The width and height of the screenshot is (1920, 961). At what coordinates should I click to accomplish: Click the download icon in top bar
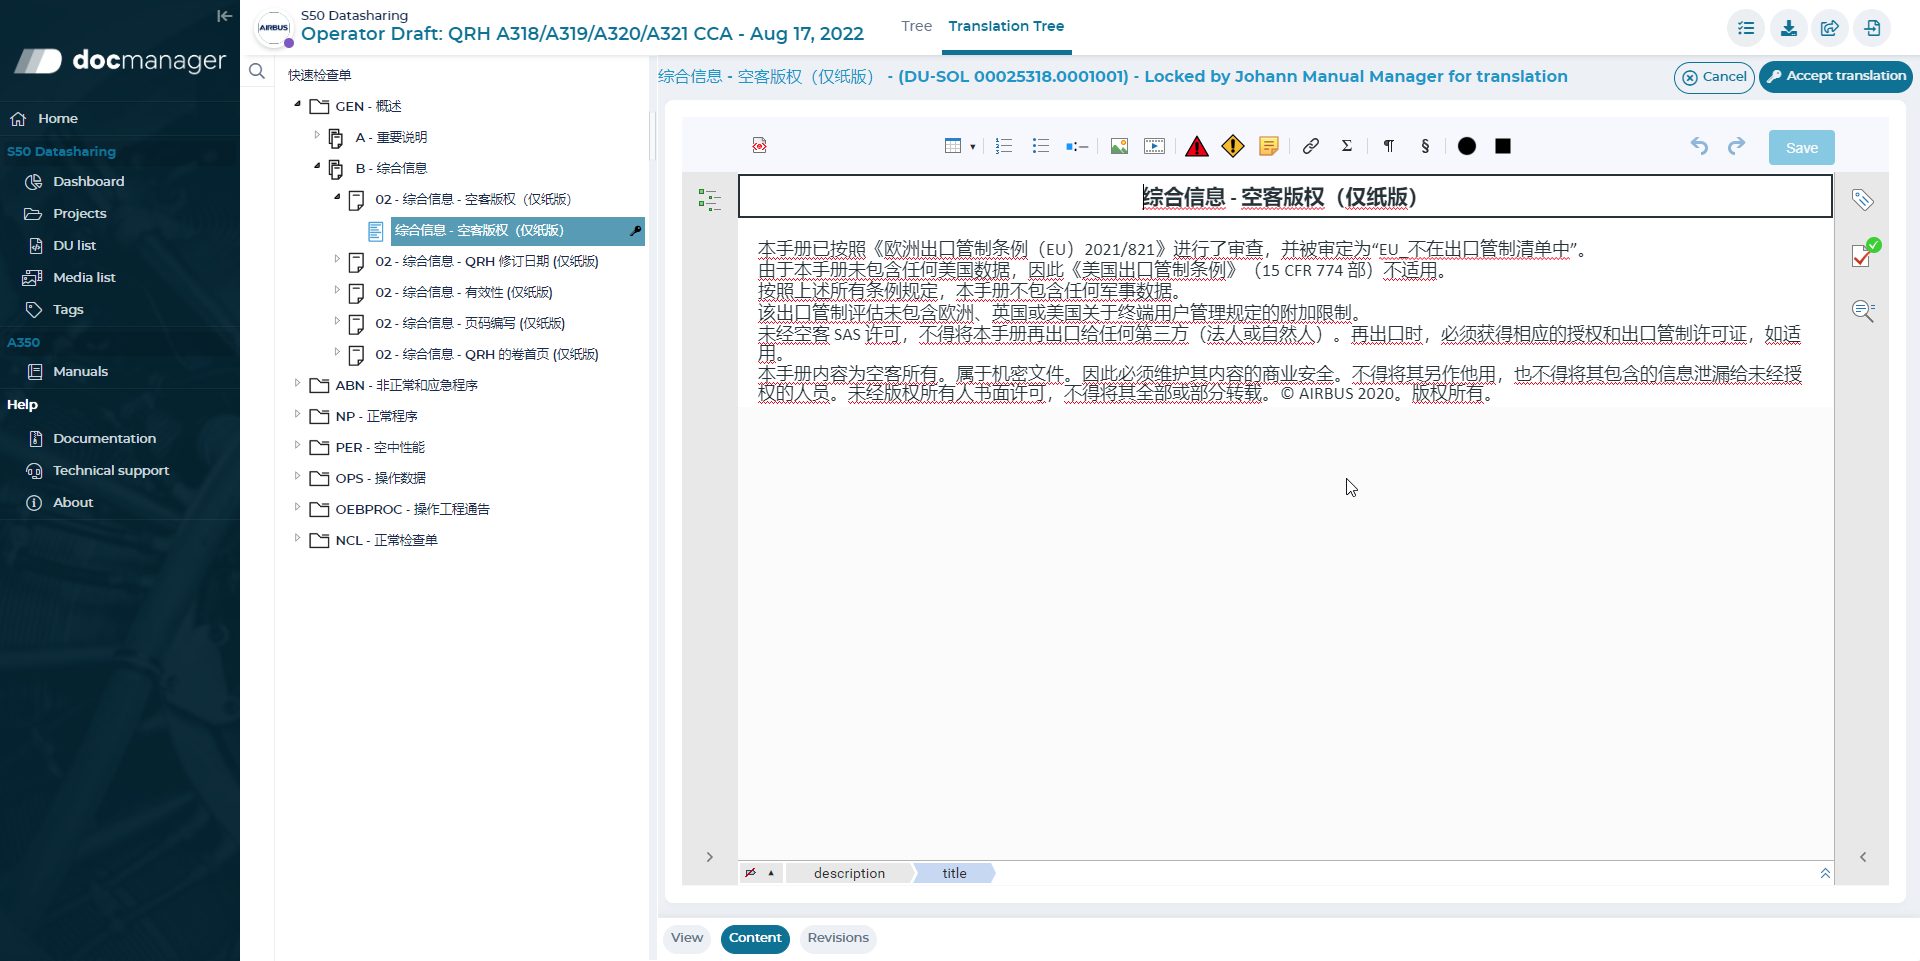[x=1788, y=28]
